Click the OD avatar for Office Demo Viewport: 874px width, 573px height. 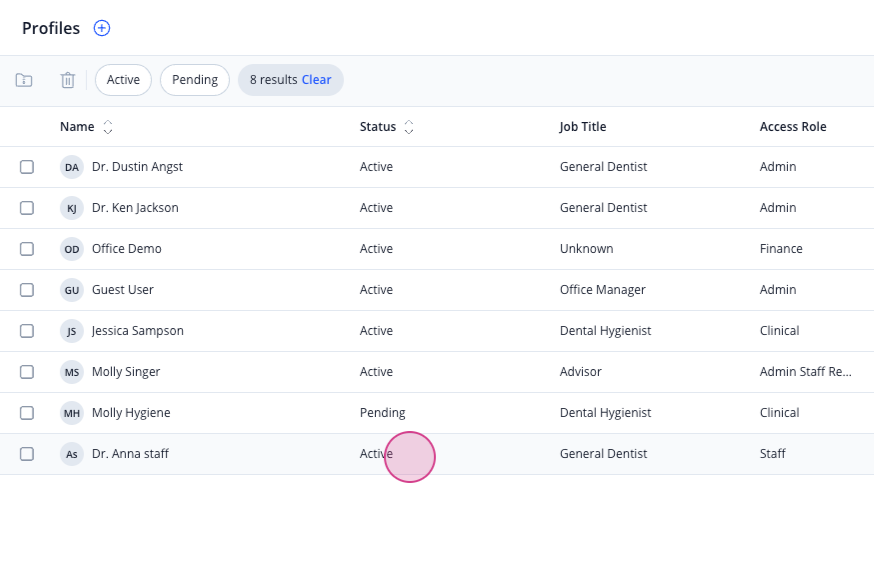72,249
